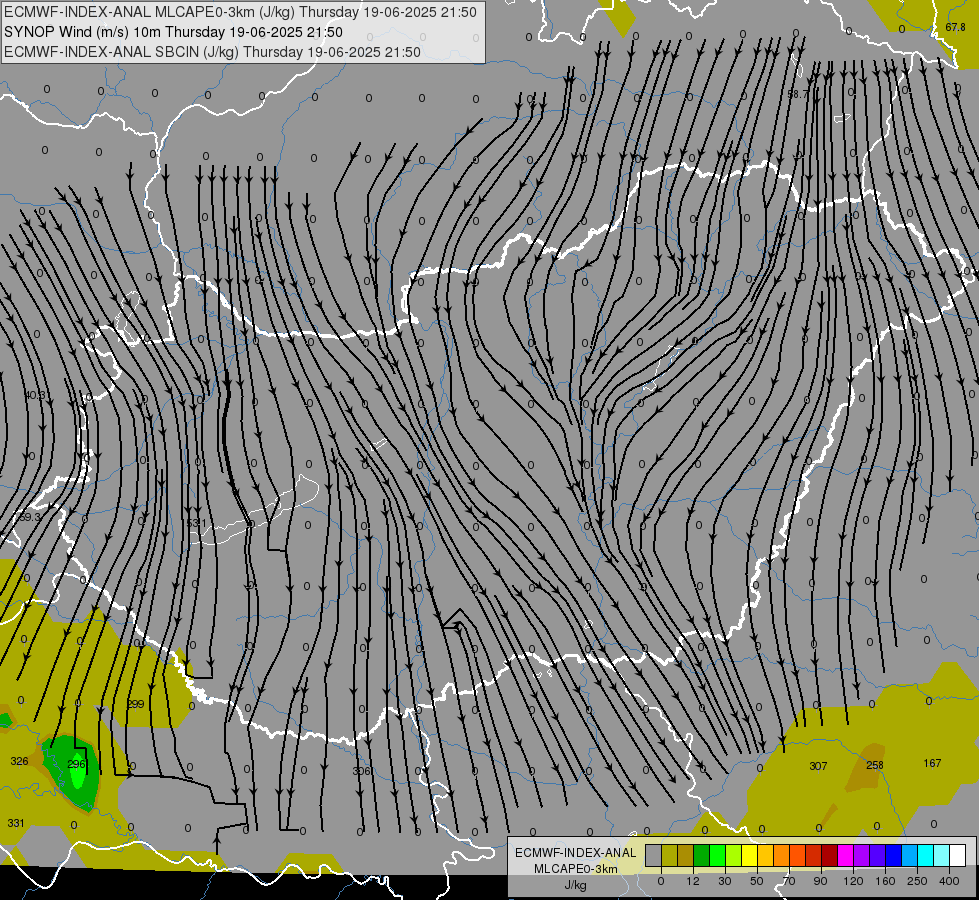Select the pure blue legend color box
Image resolution: width=979 pixels, height=900 pixels.
(x=893, y=855)
